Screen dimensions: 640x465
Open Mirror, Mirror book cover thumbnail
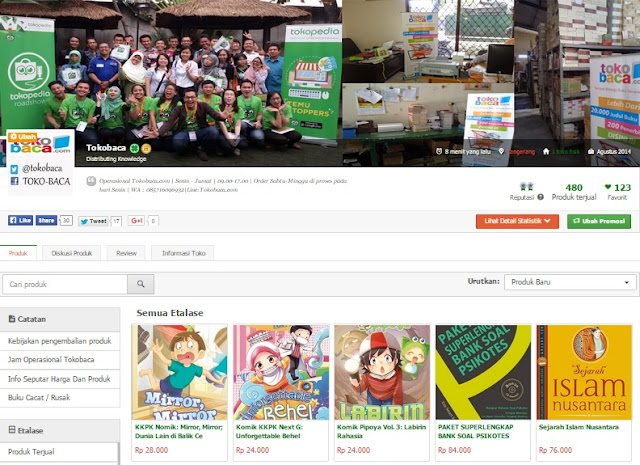pyautogui.click(x=180, y=372)
